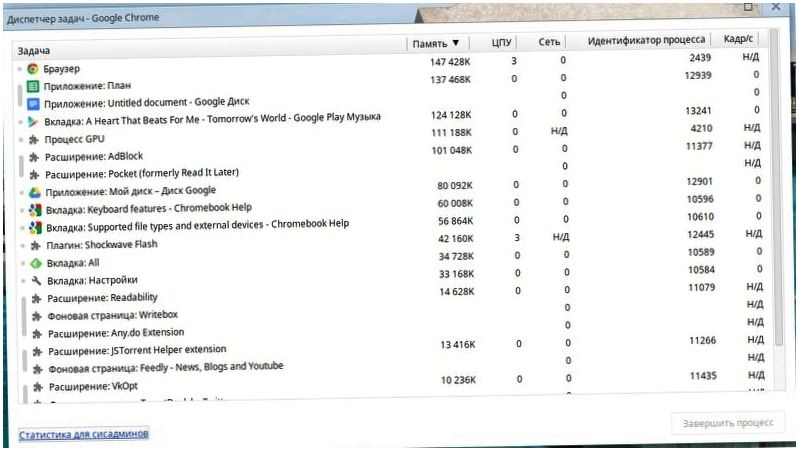Select the Вкладка: All row
The height and width of the screenshot is (451, 799).
pyautogui.click(x=390, y=259)
